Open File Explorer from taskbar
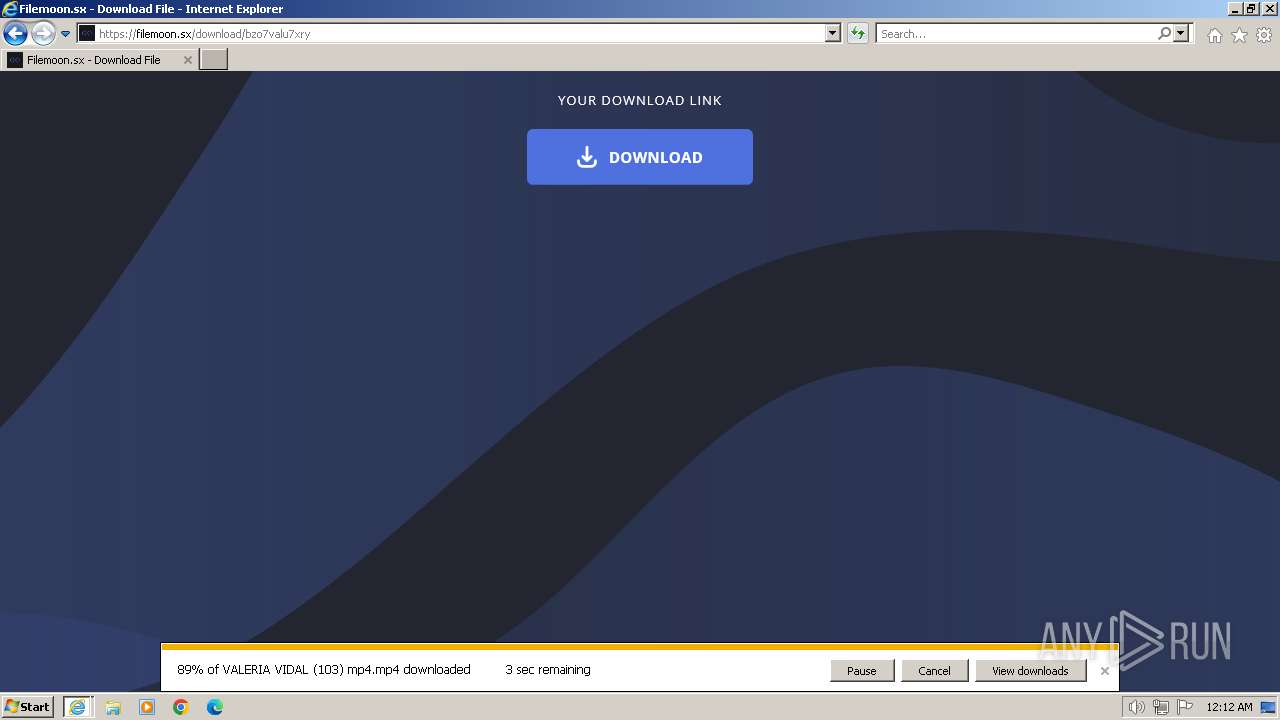Image resolution: width=1280 pixels, height=720 pixels. coord(113,707)
